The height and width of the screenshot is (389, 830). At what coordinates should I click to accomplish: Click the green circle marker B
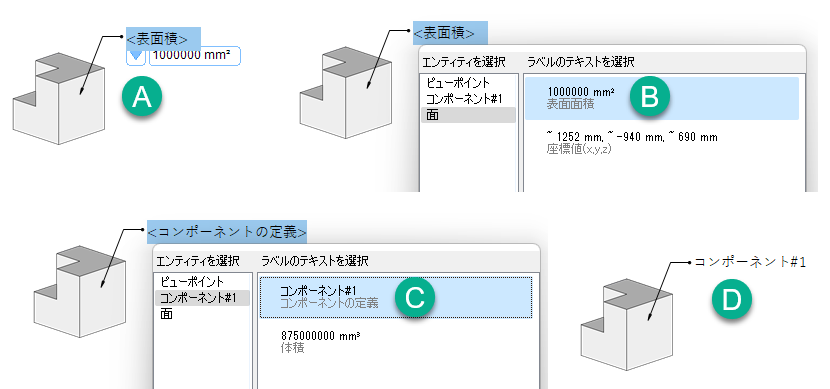[649, 98]
